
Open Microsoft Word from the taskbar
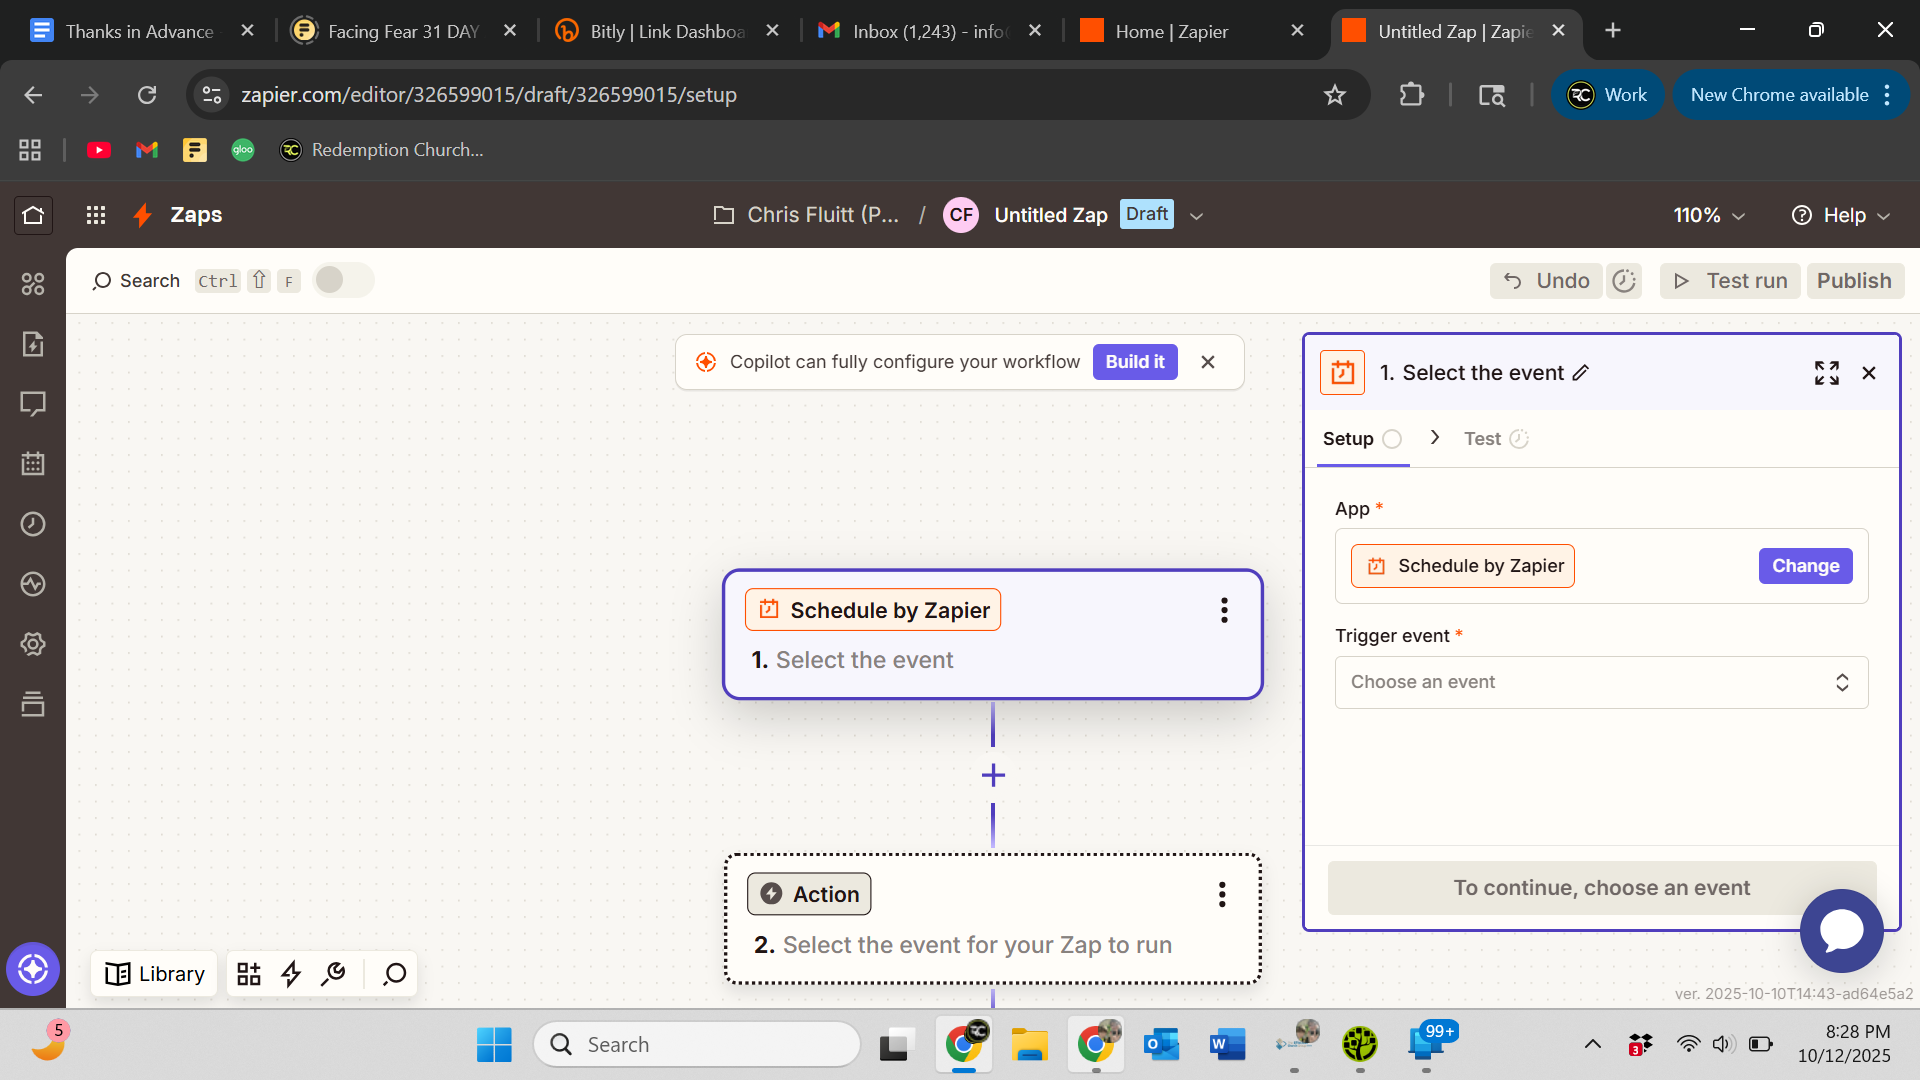(1227, 1045)
